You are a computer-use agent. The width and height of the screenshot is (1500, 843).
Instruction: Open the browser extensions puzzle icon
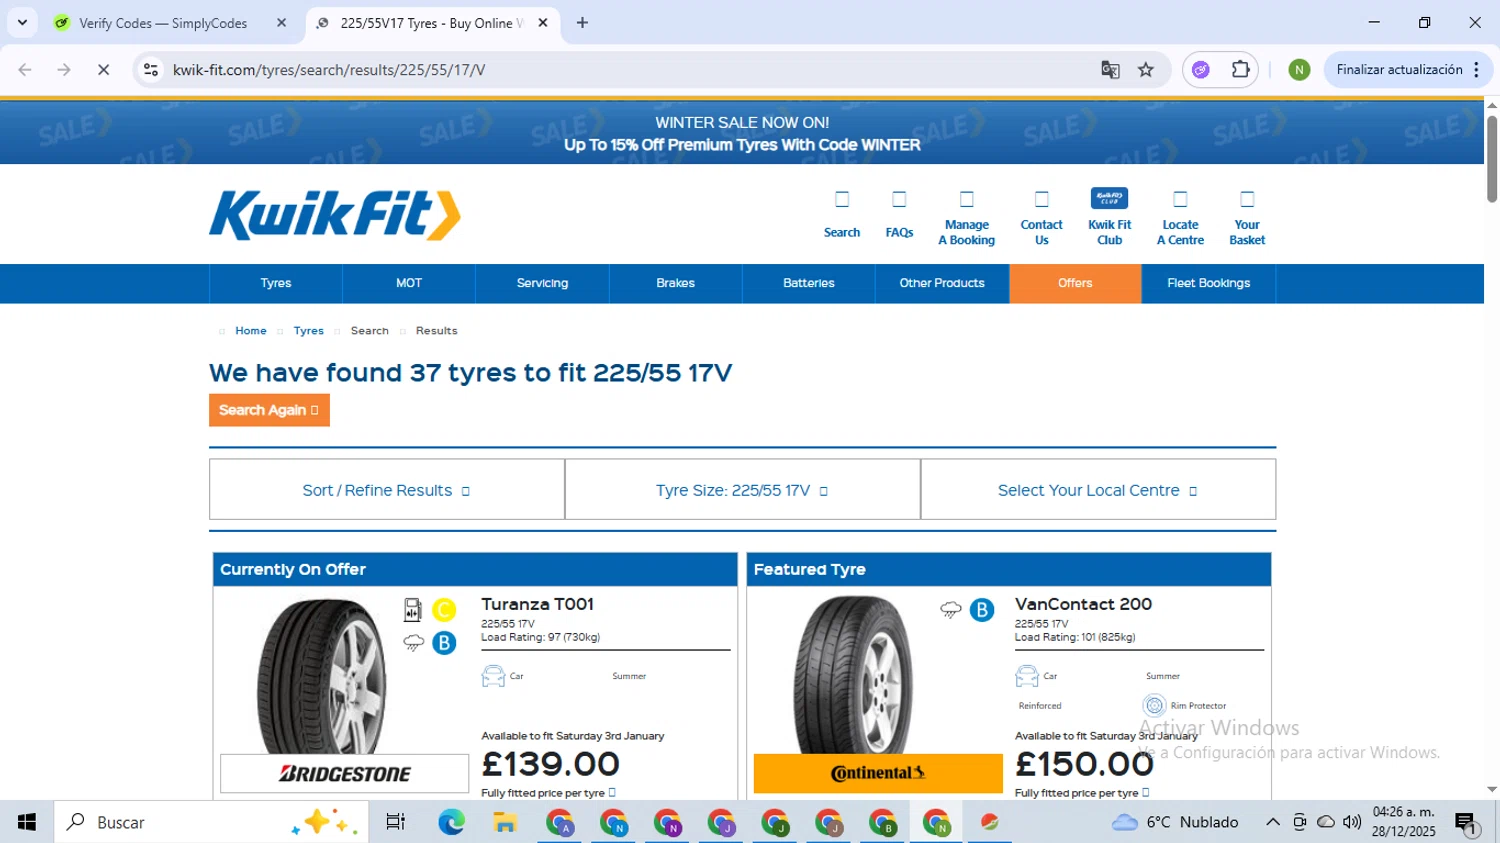coord(1240,70)
